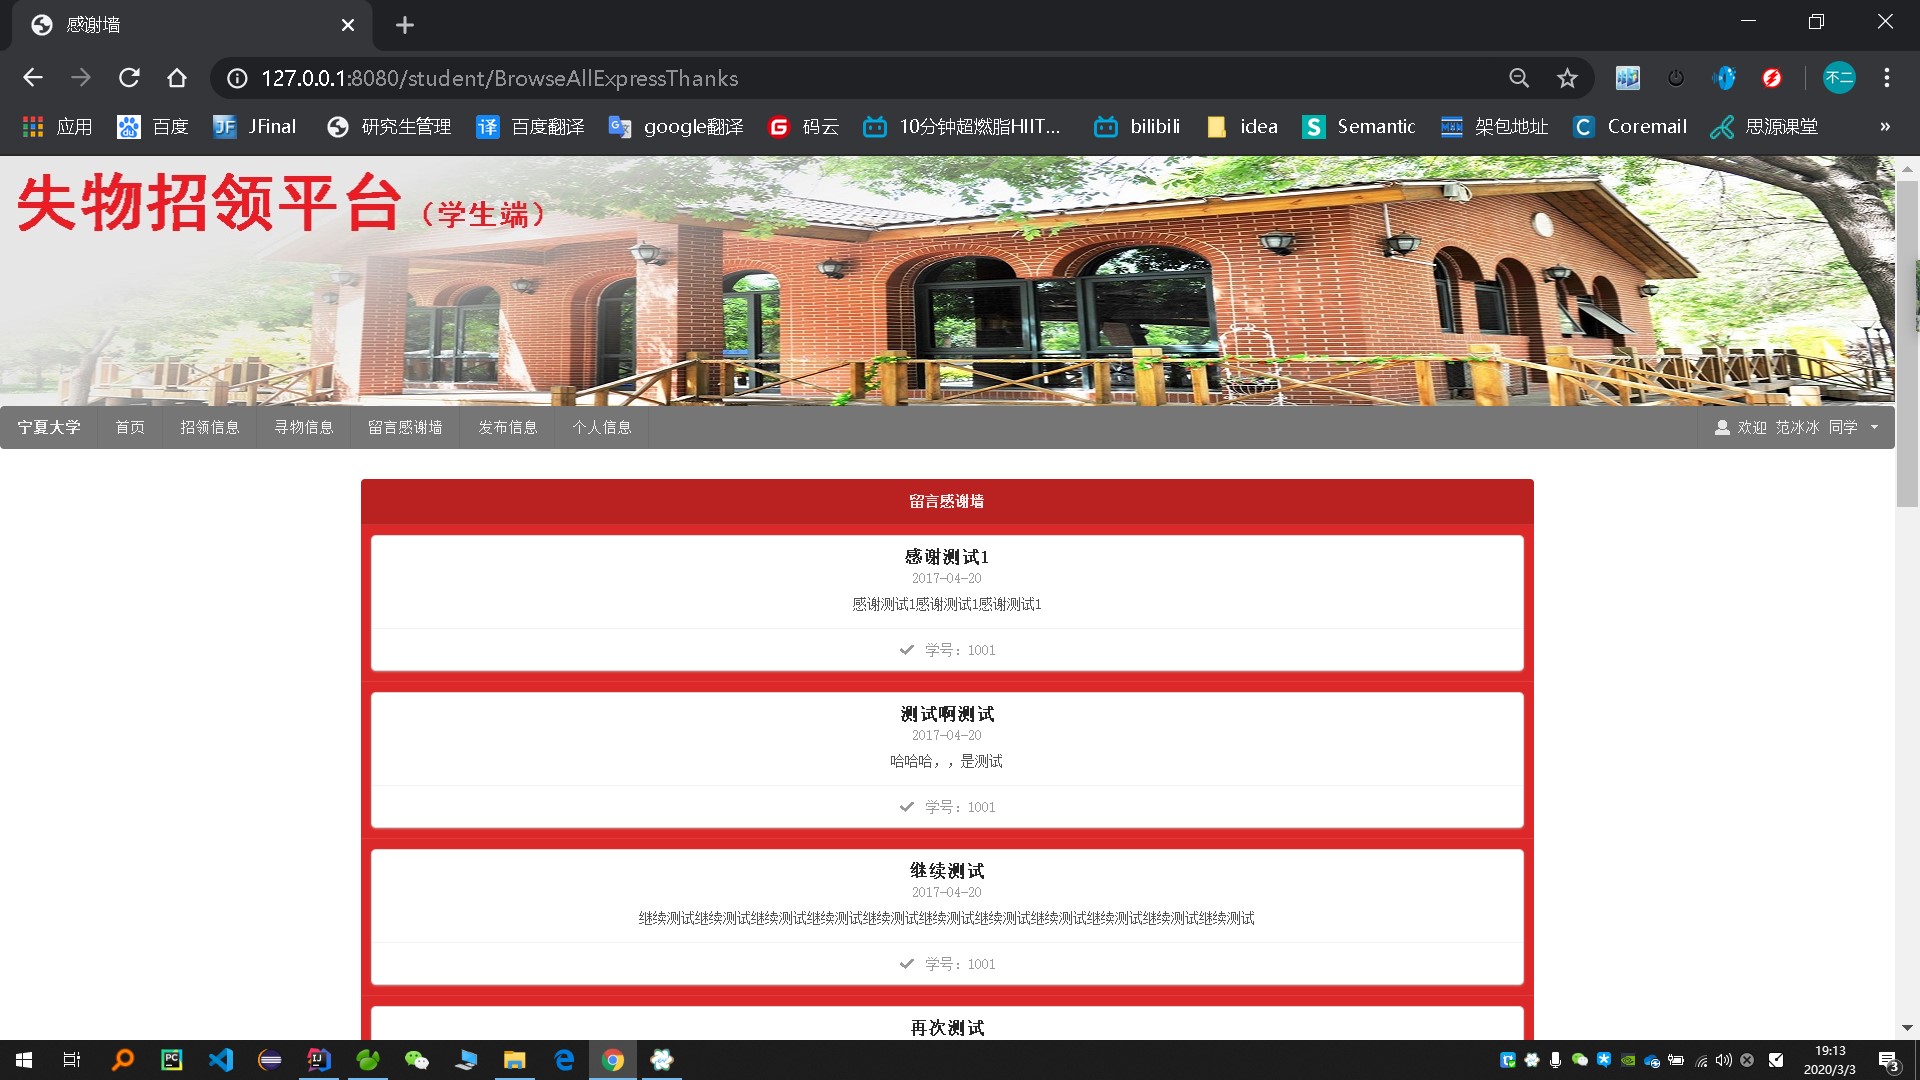
Task: Open the Chrome profile avatar menu
Action: [x=1838, y=78]
